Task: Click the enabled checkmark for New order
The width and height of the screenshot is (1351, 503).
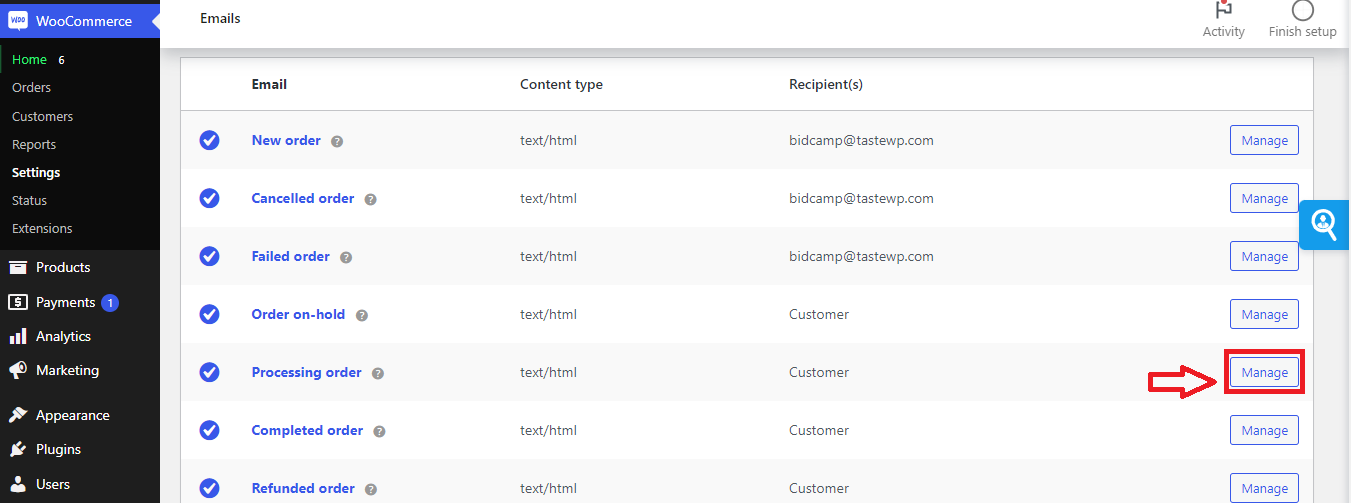Action: coord(209,140)
